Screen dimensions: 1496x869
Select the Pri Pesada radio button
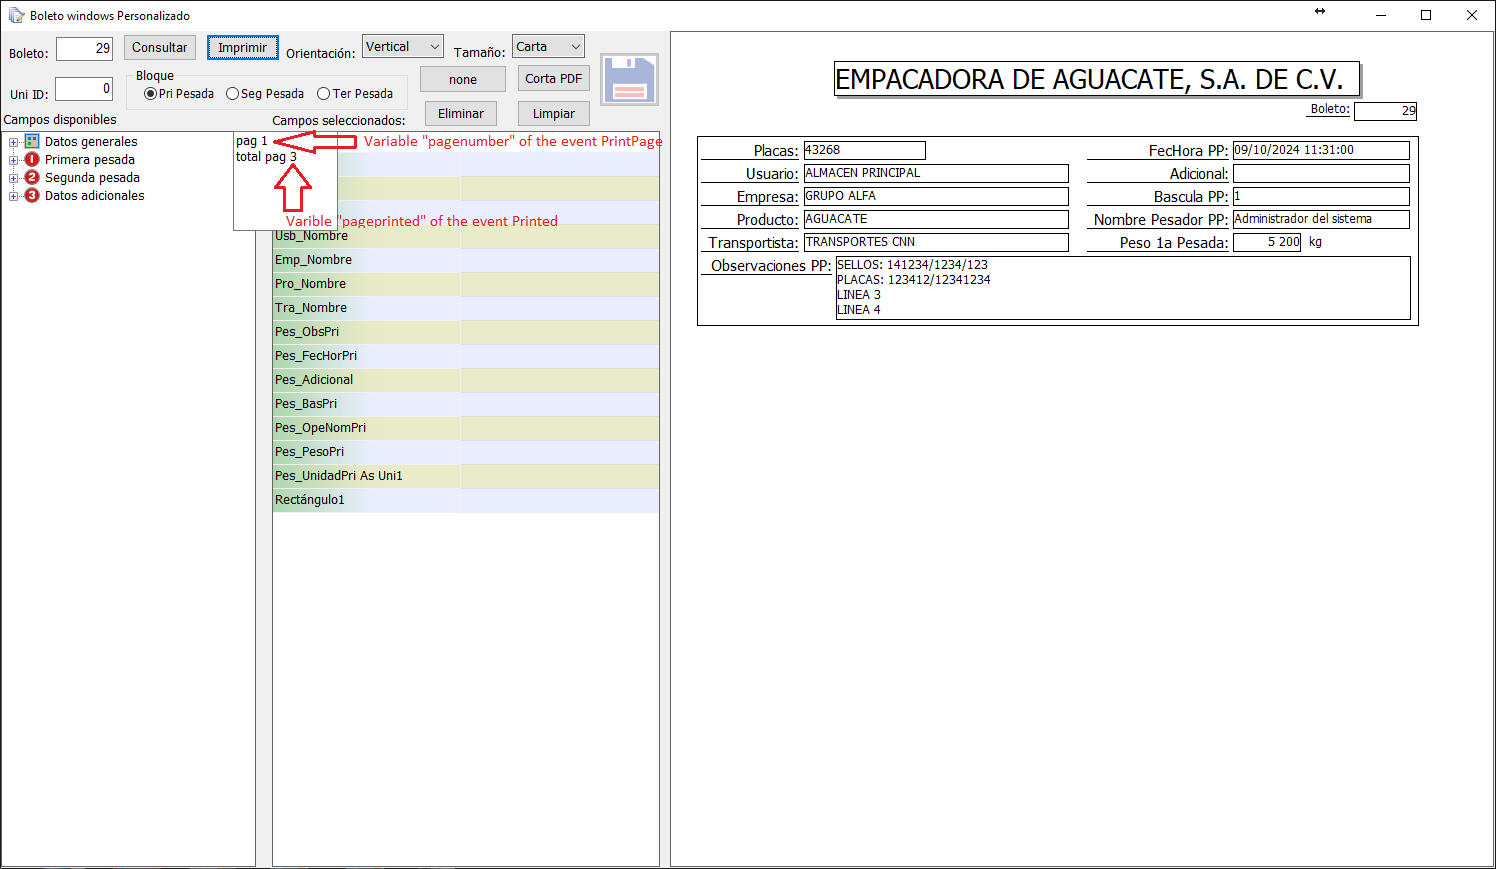[x=150, y=94]
